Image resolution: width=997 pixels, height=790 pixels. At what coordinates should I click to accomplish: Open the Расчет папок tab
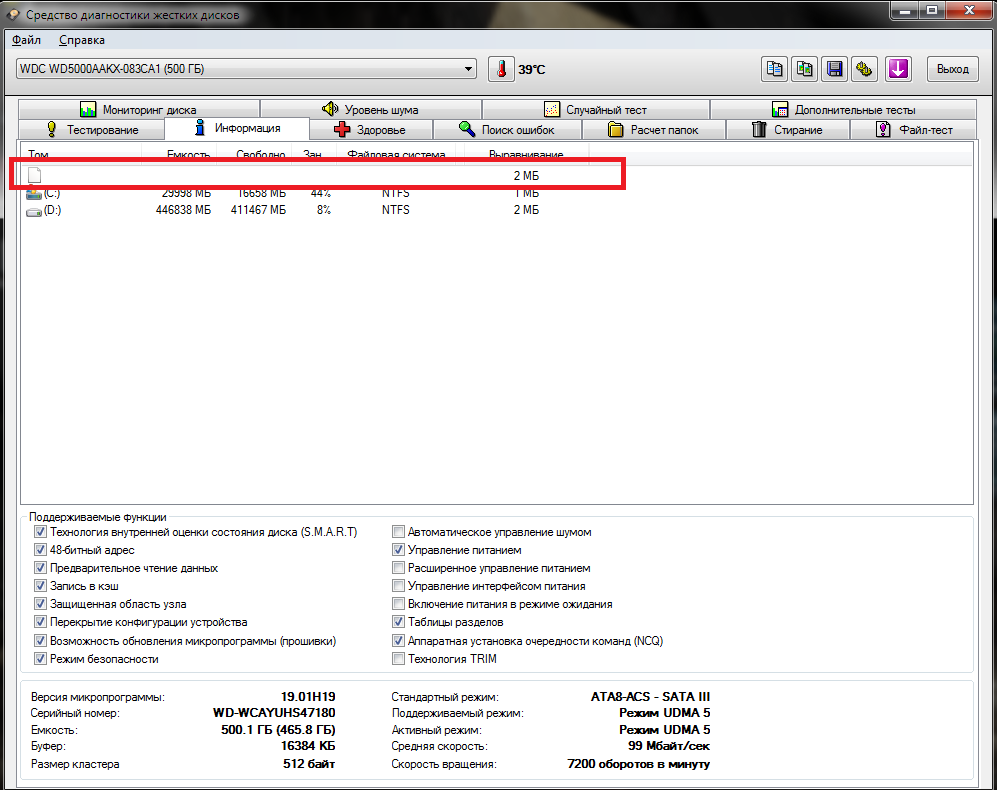click(x=654, y=130)
